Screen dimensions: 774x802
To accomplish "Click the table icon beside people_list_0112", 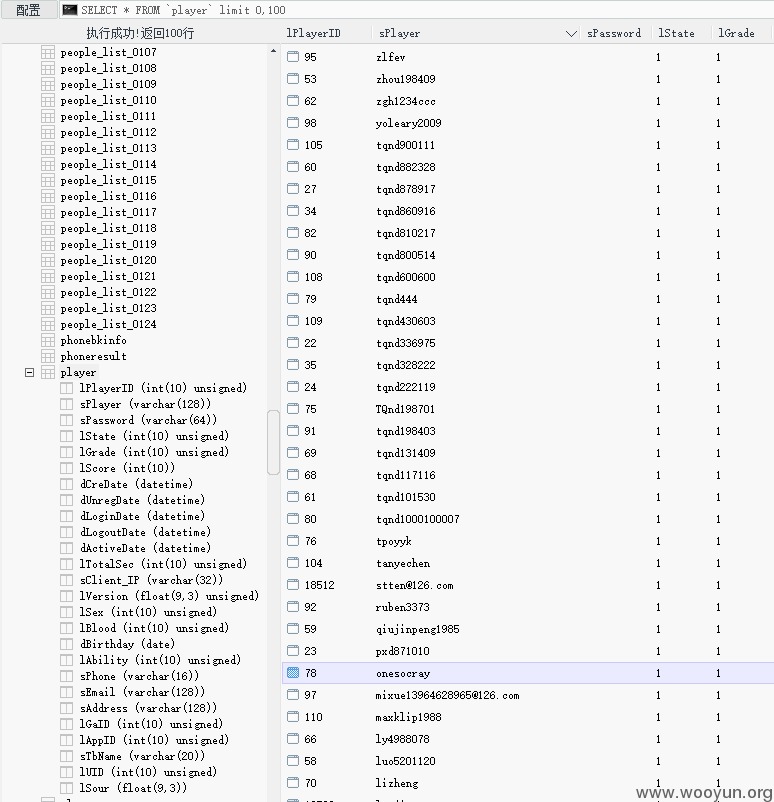I will point(48,132).
